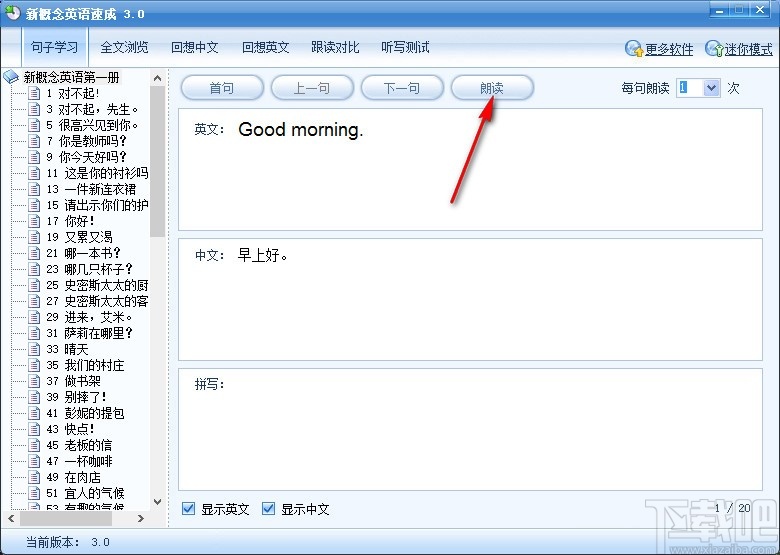Image resolution: width=780 pixels, height=555 pixels.
Task: Select lesson 49 在肉店
Action: click(74, 477)
